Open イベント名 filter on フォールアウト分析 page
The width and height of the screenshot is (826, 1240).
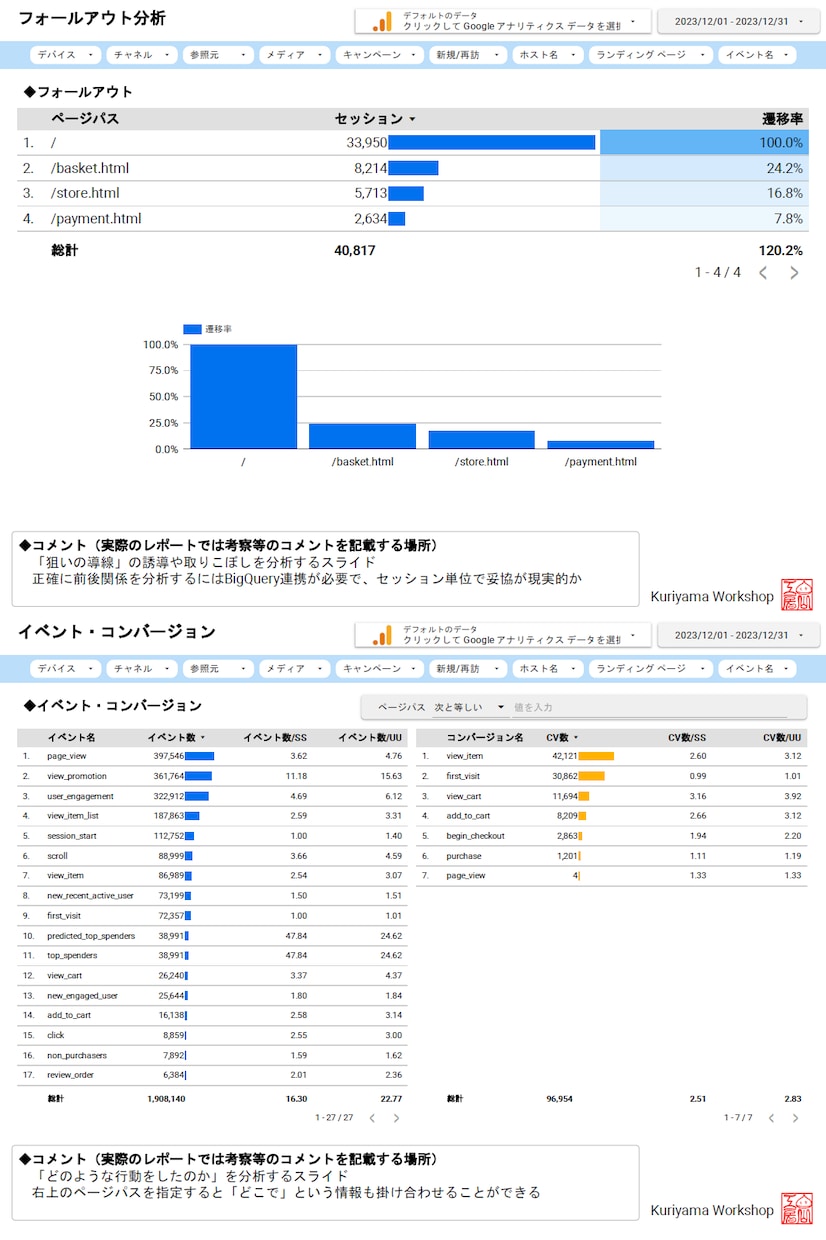[x=757, y=55]
